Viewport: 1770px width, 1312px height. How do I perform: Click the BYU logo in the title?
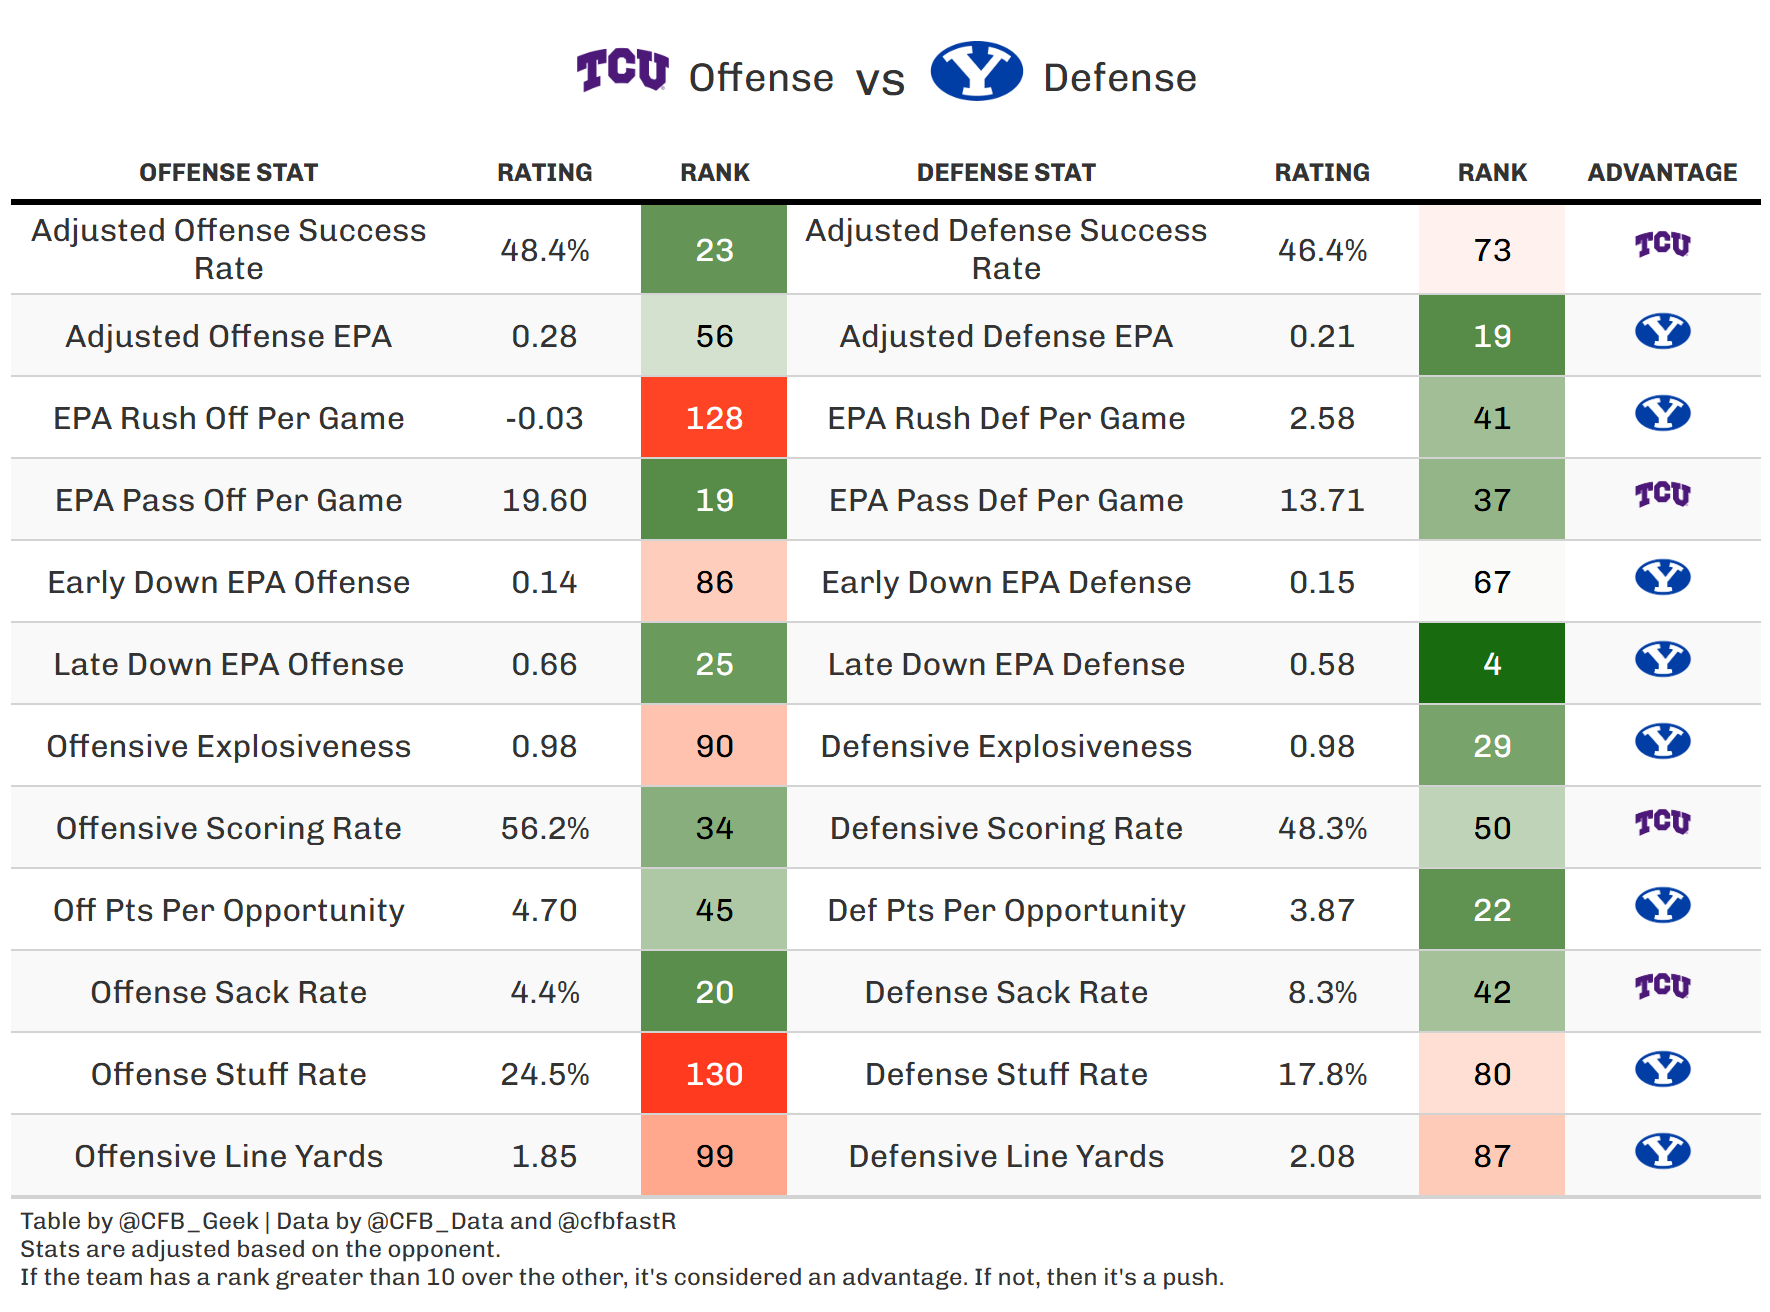976,71
